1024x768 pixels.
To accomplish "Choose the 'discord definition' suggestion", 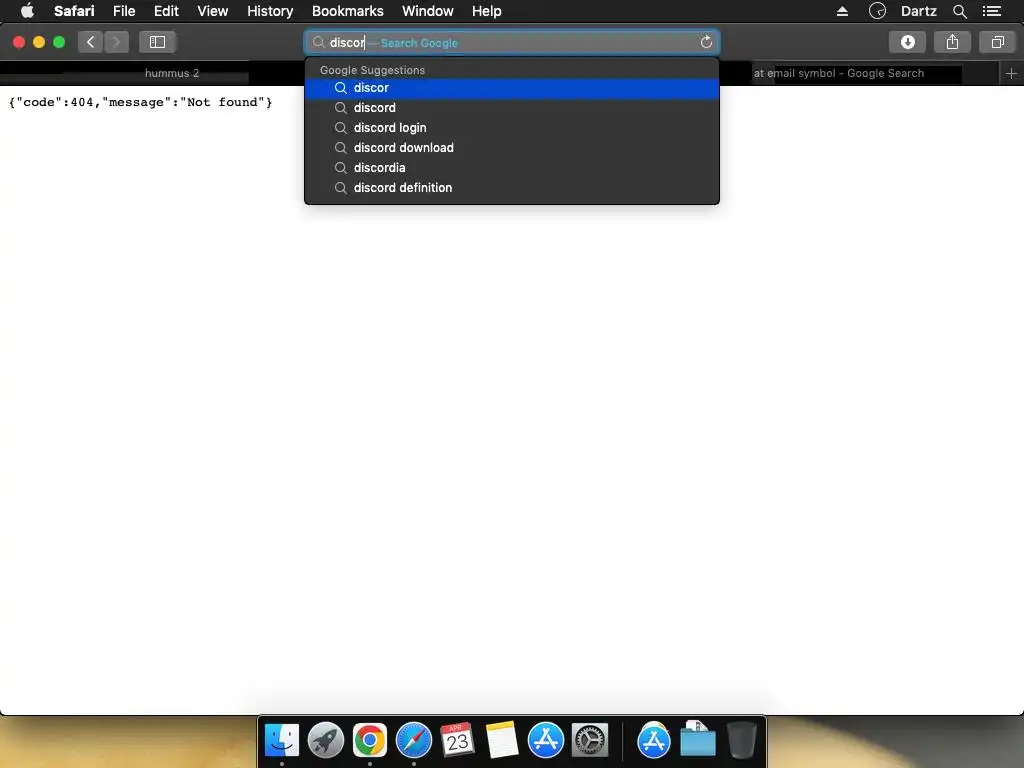I will (x=512, y=187).
